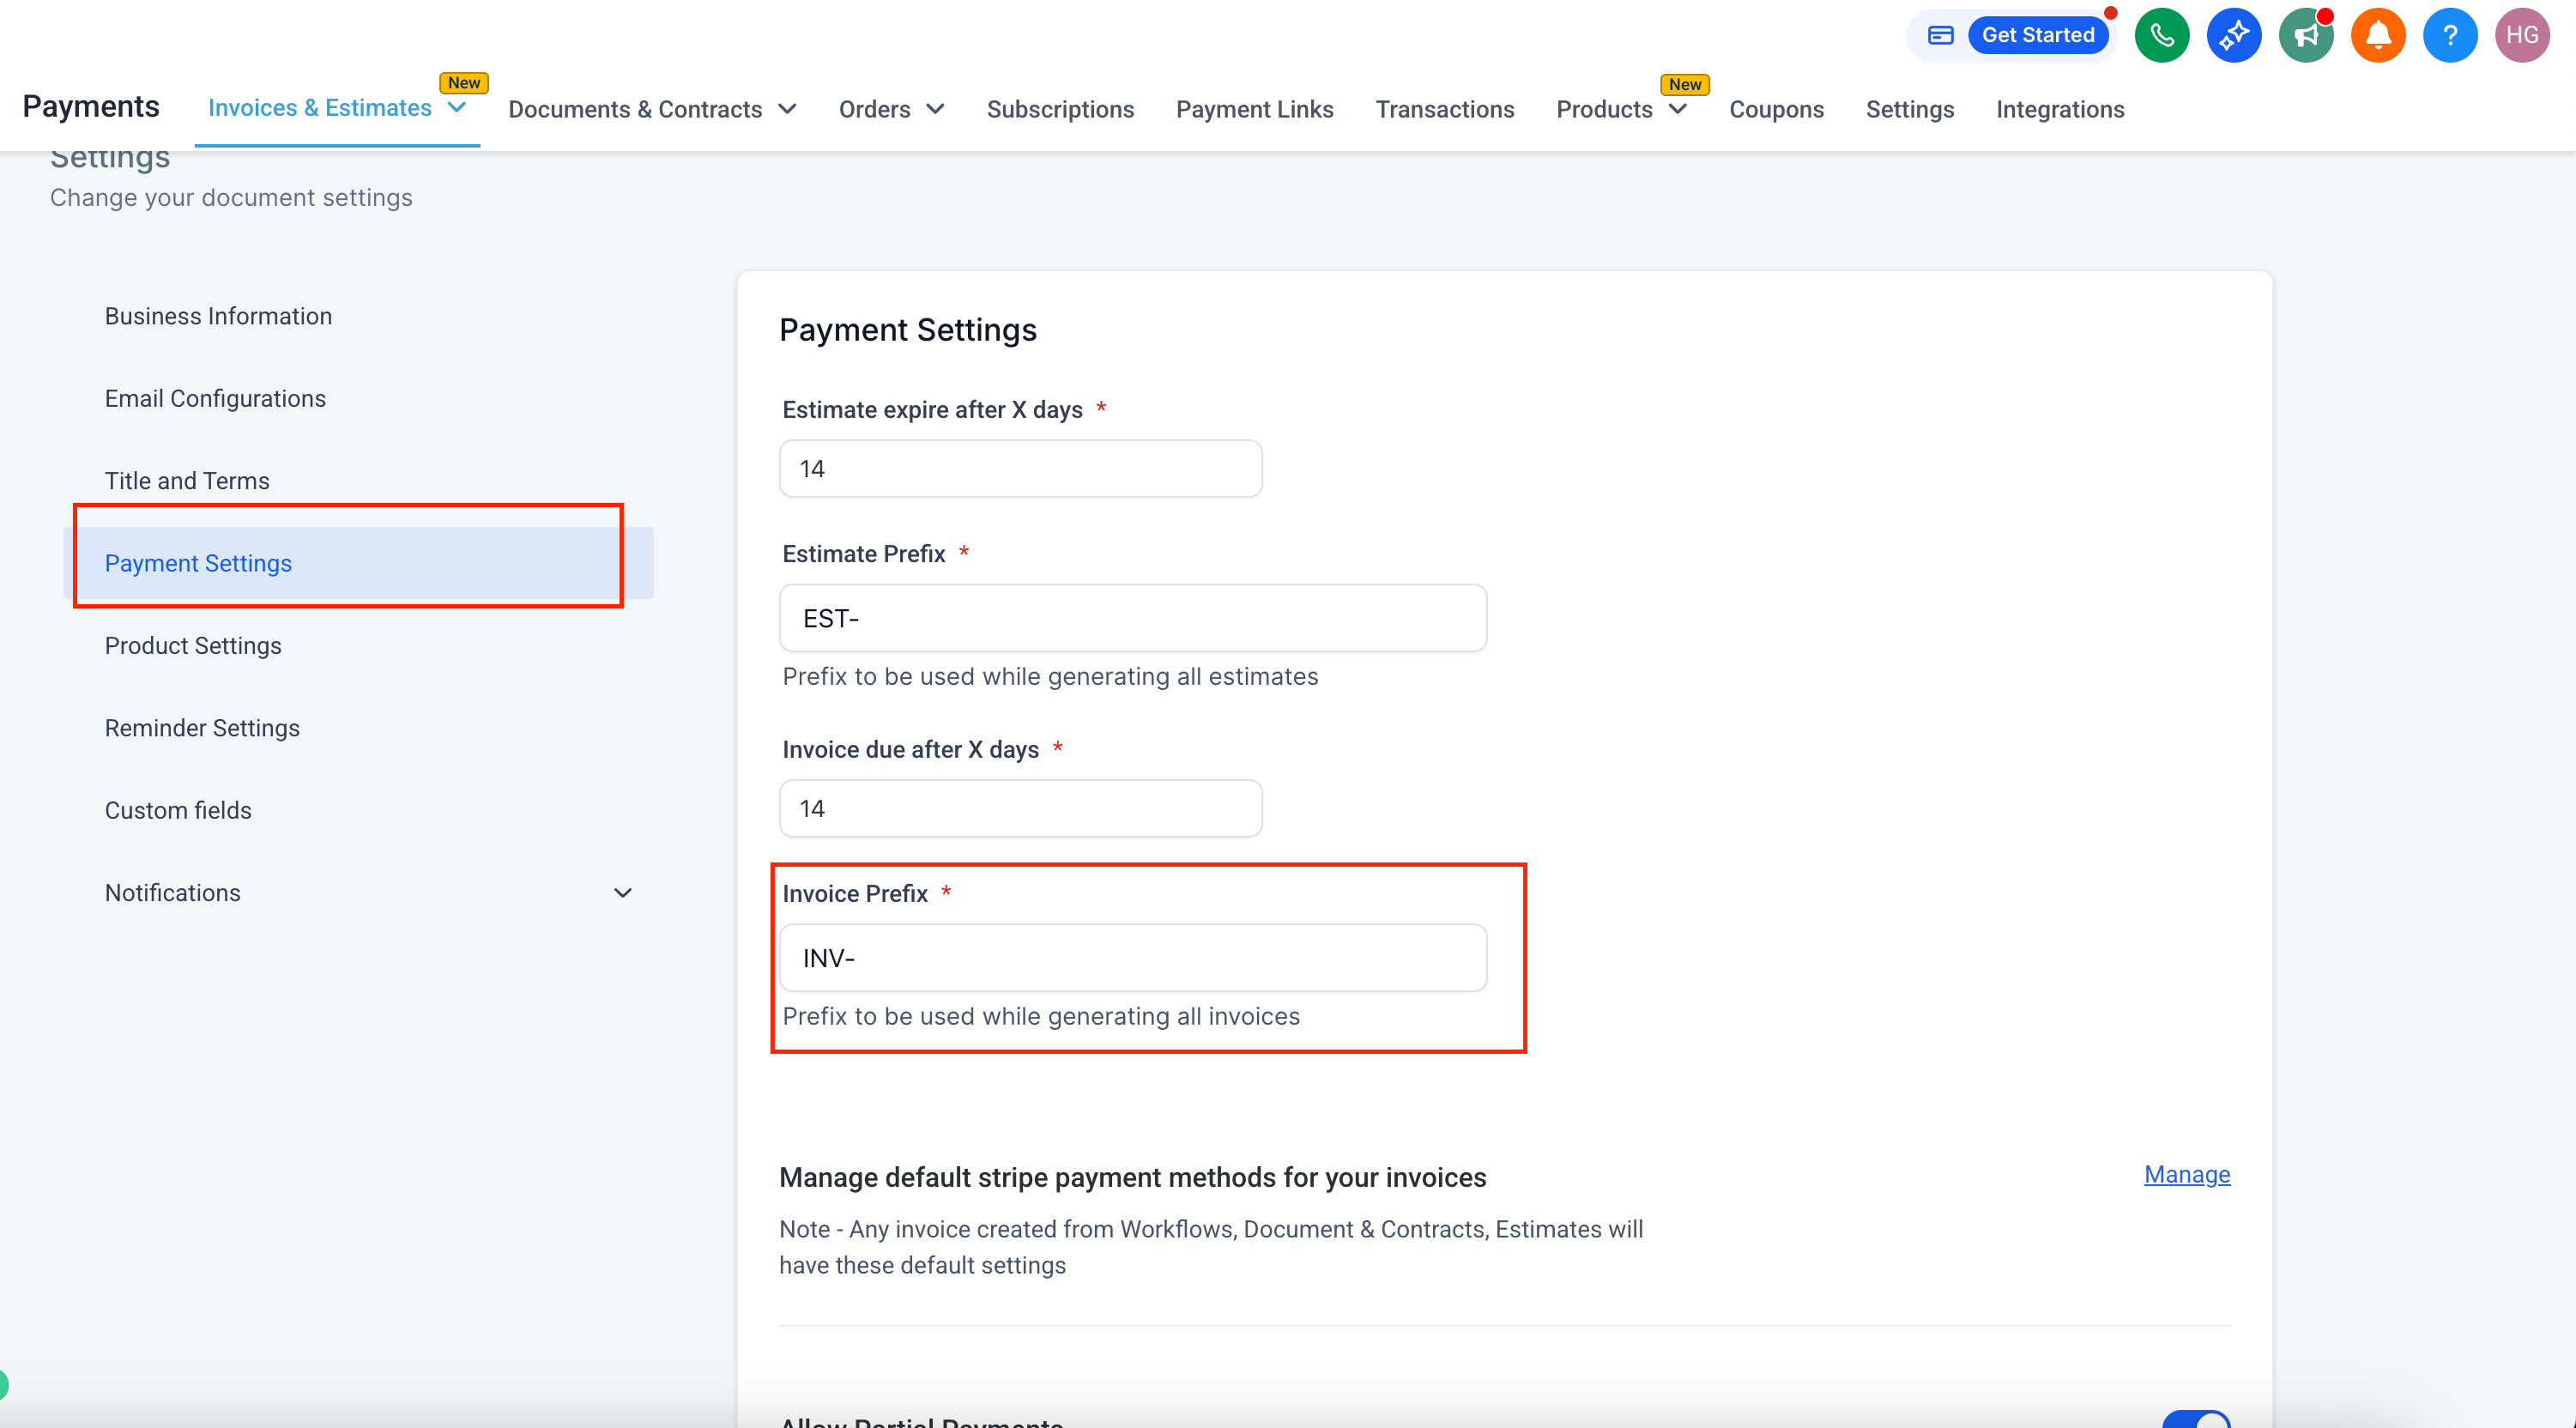This screenshot has width=2576, height=1428.
Task: Open Business Information settings section
Action: [x=218, y=316]
